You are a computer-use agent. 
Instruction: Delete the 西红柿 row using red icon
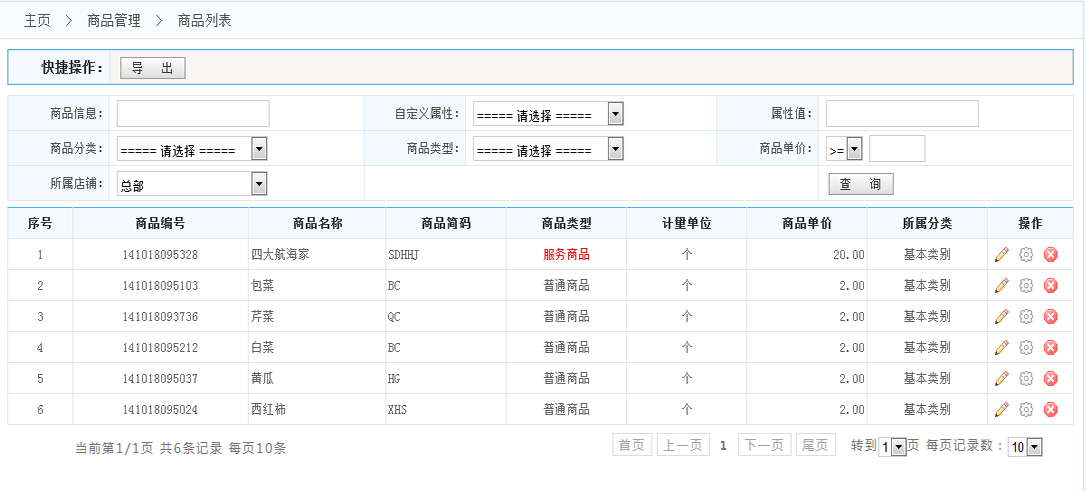click(1050, 410)
